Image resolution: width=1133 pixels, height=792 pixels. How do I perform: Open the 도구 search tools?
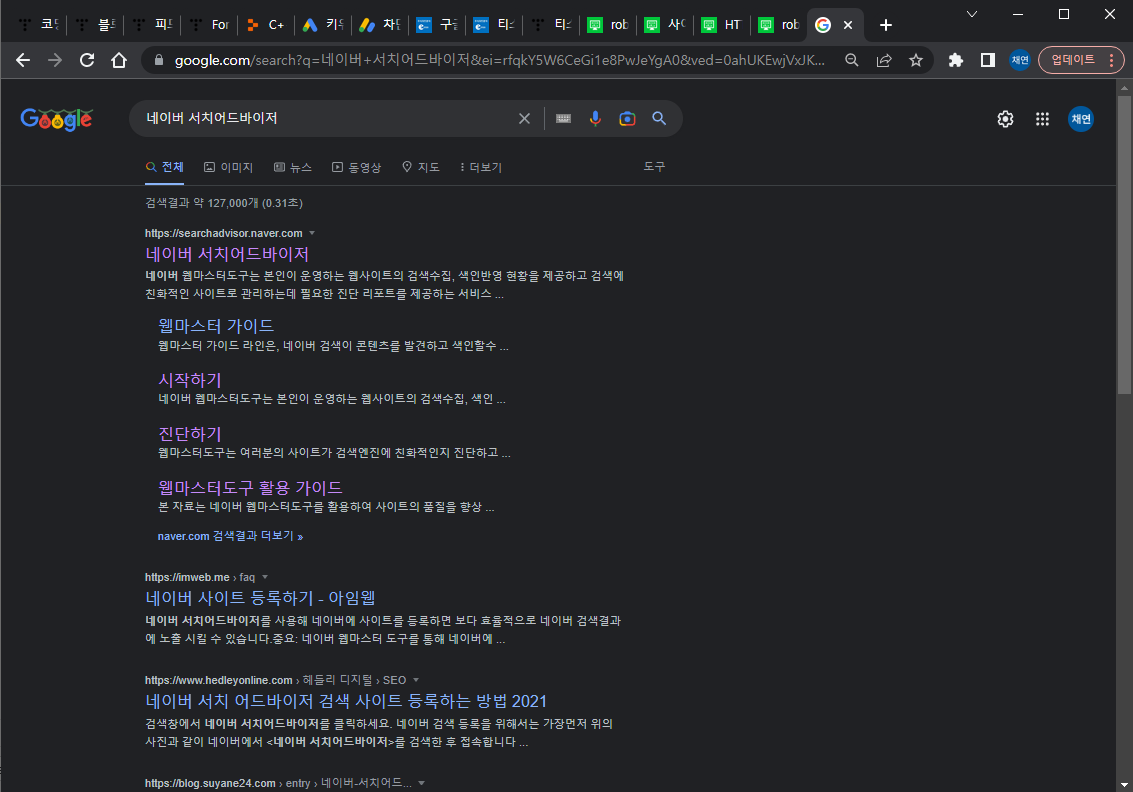pos(654,166)
